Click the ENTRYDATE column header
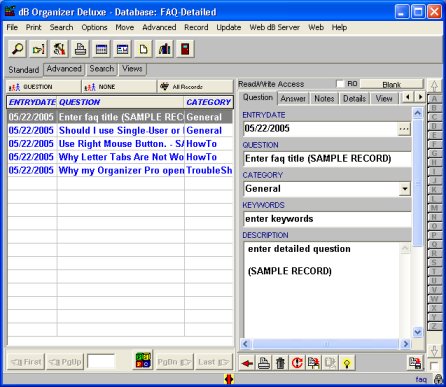Viewport: 446px width, 387px height. pyautogui.click(x=32, y=102)
